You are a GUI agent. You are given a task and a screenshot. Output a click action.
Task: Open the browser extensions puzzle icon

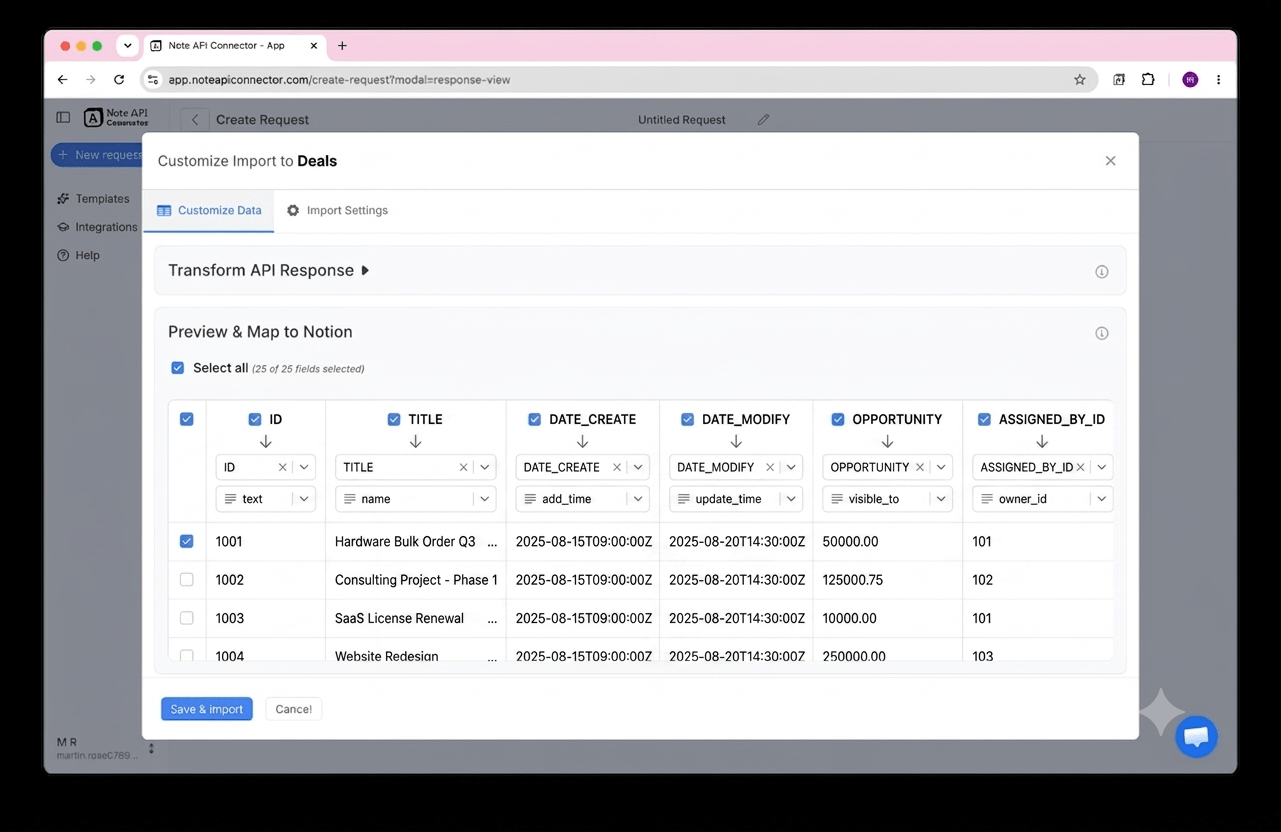[1148, 80]
